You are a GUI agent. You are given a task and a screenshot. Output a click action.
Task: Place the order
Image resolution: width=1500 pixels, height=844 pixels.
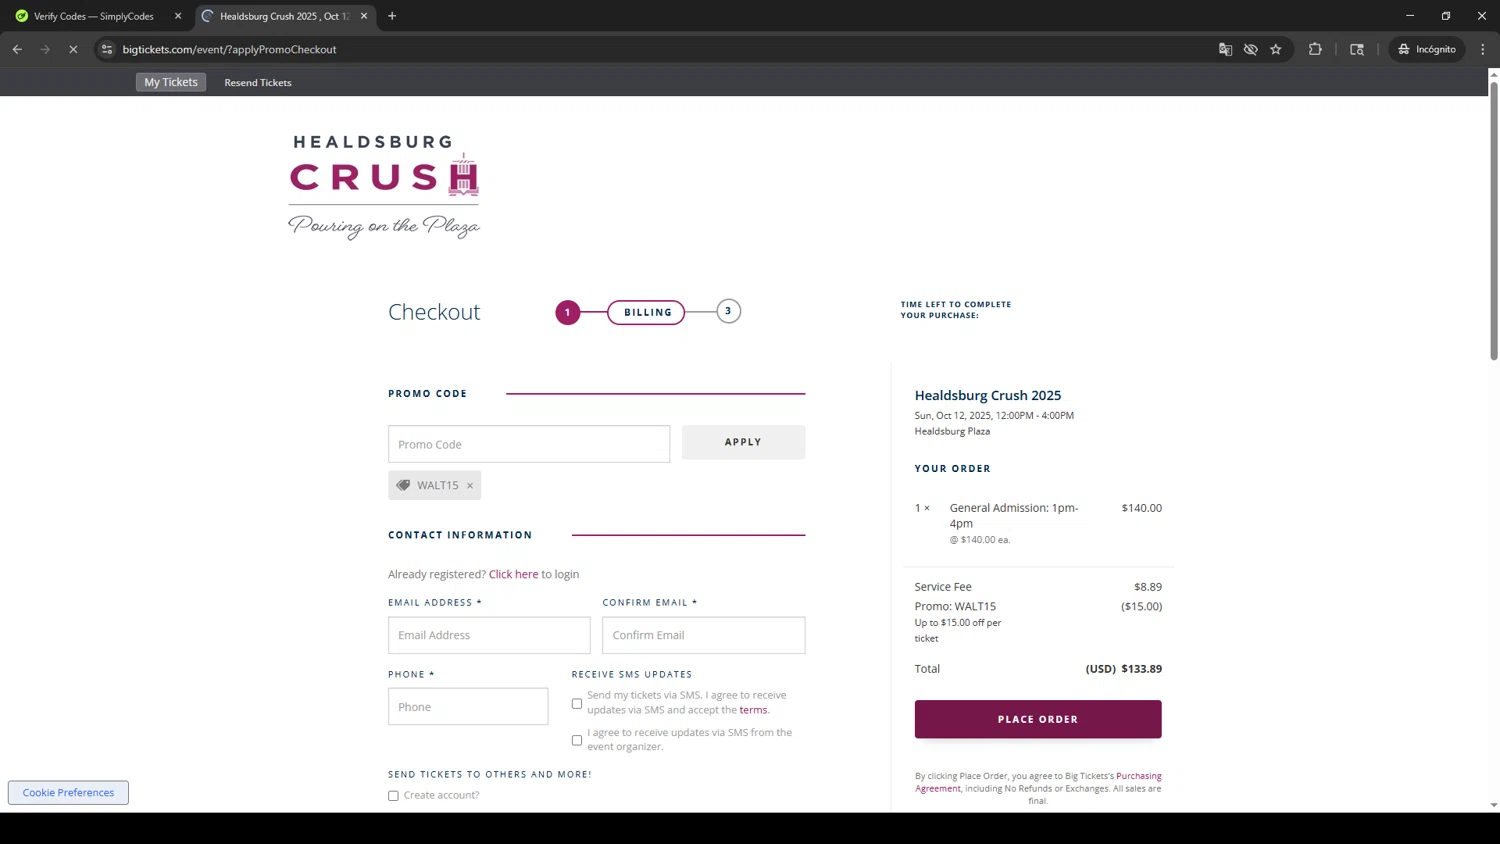tap(1038, 719)
